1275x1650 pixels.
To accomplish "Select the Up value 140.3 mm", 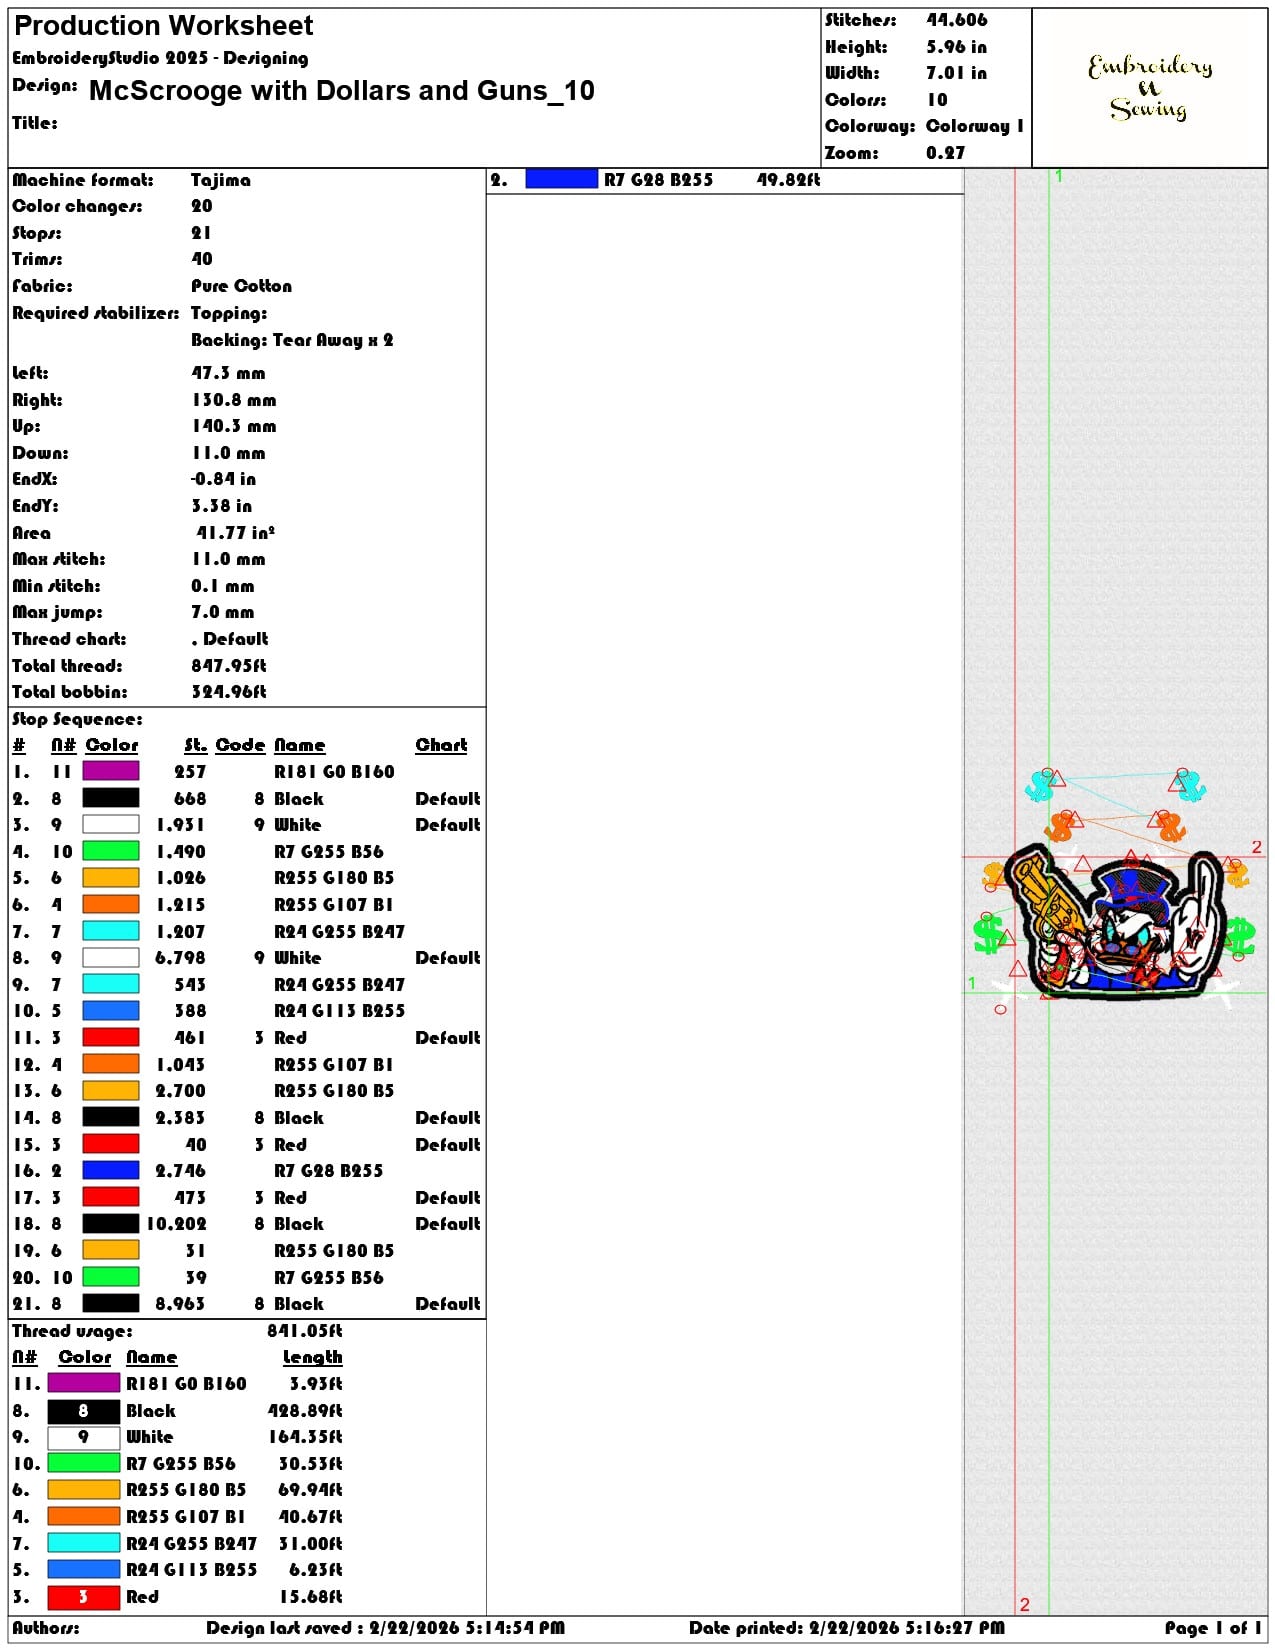I will [x=234, y=426].
